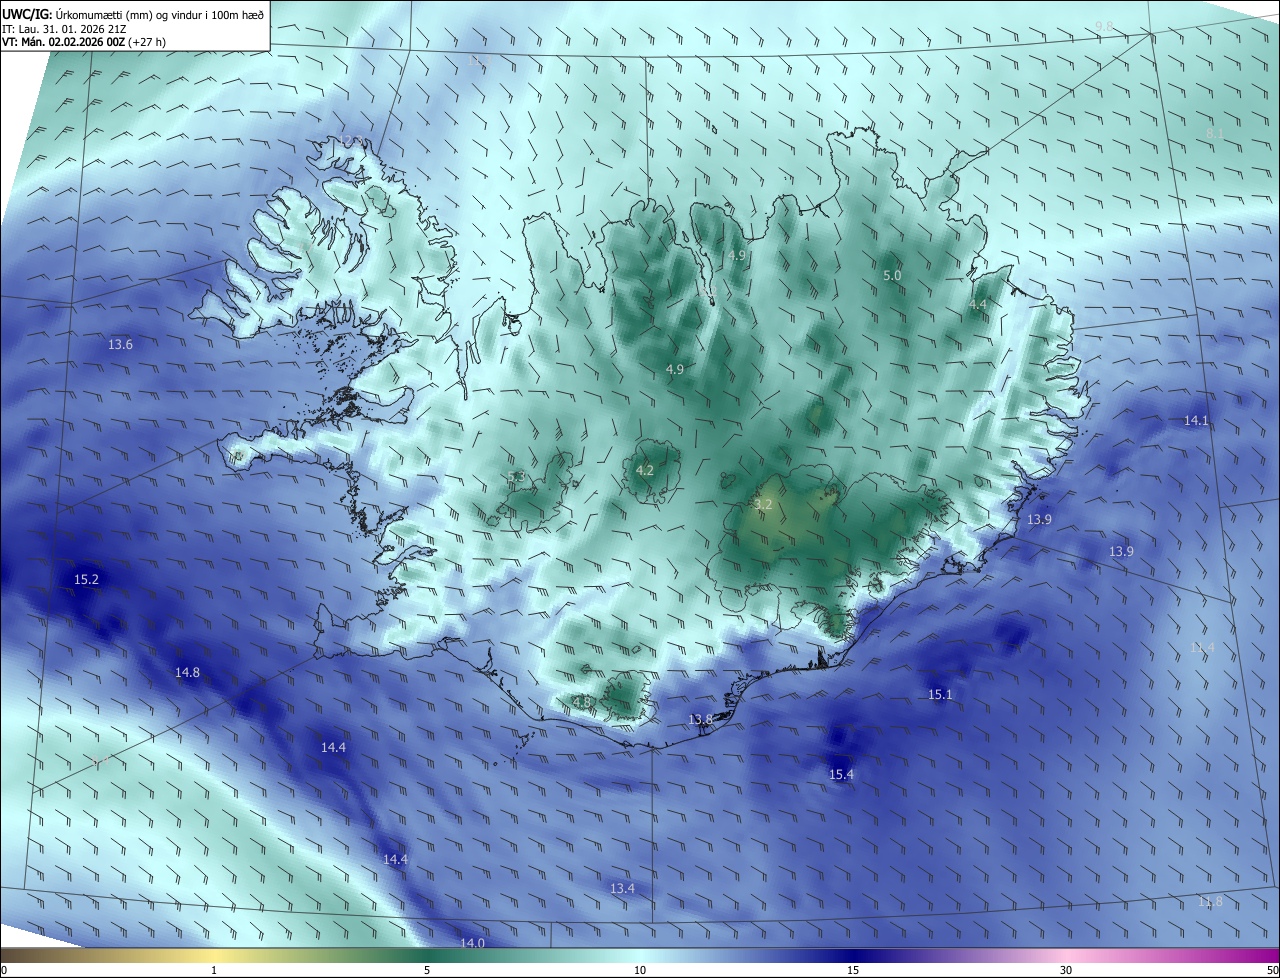Click the 1 label on the color scale
Screen dimensions: 1280x978
click(x=214, y=970)
